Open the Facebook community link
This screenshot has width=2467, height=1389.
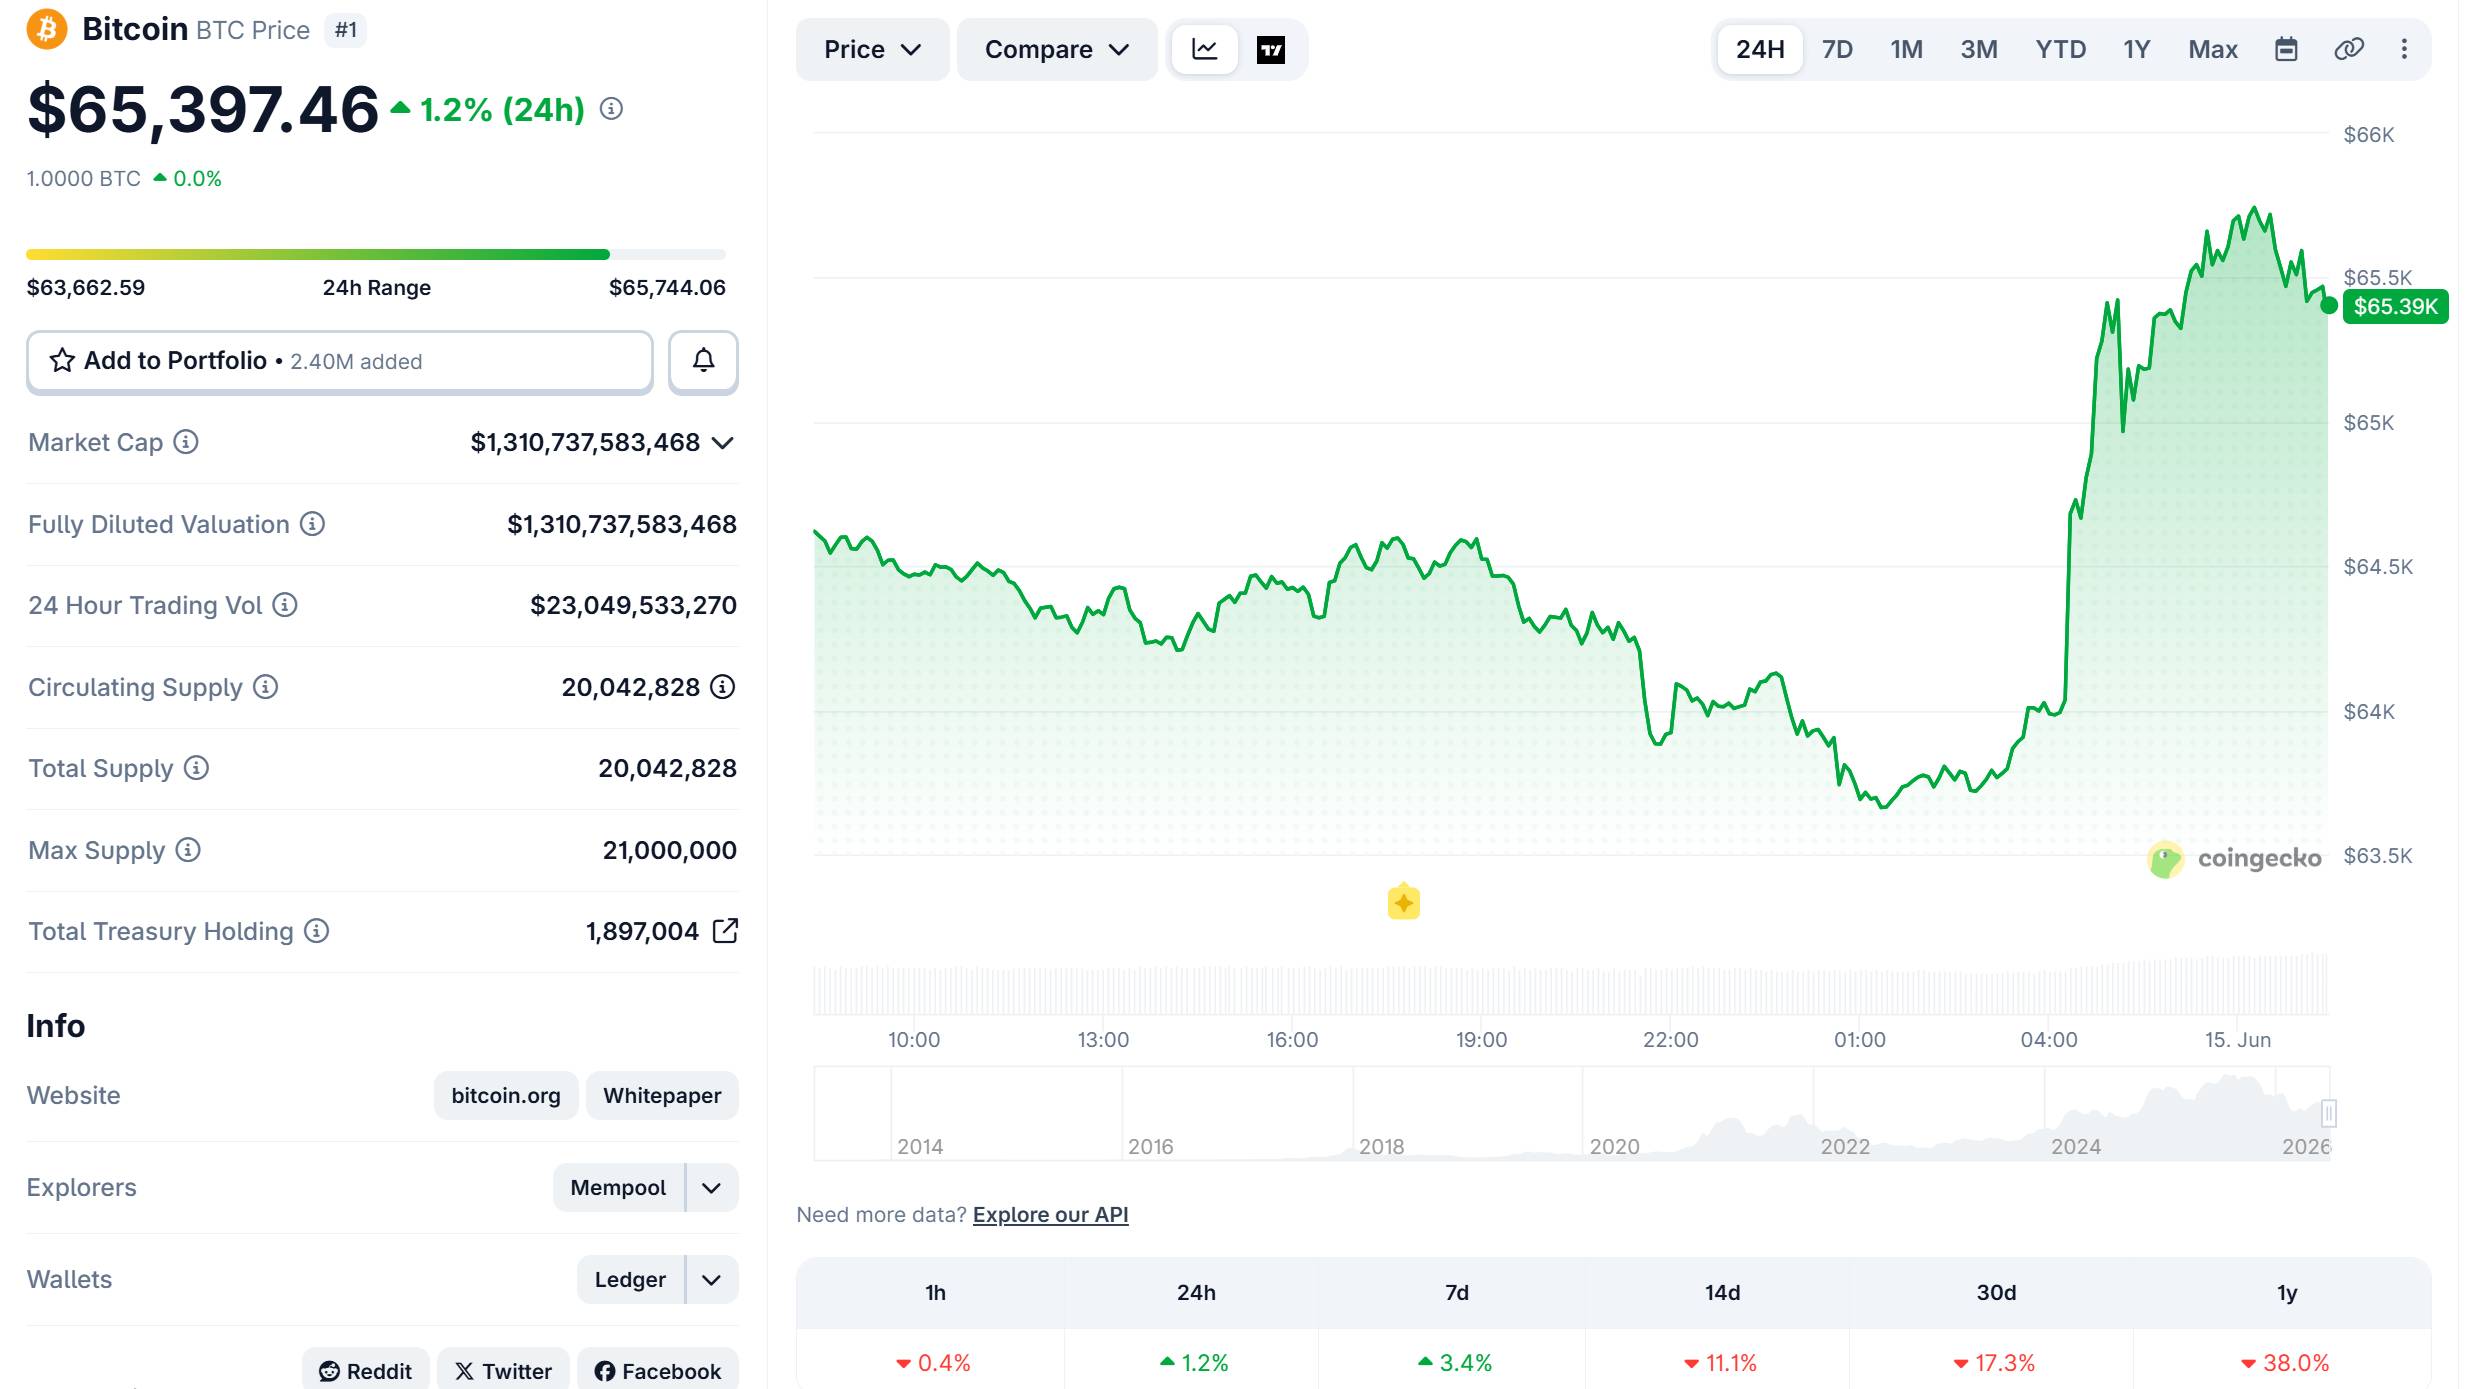[x=658, y=1370]
